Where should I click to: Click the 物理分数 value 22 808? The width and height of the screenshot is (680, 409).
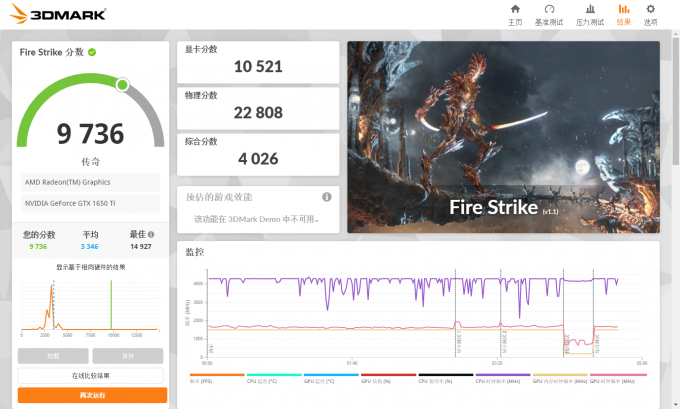point(258,113)
